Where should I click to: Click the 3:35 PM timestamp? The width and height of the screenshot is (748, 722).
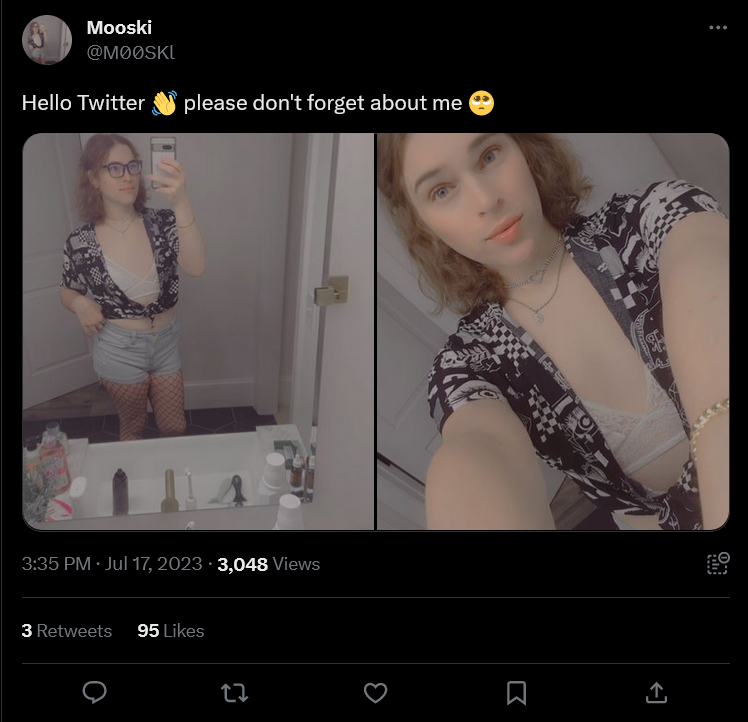(x=56, y=564)
